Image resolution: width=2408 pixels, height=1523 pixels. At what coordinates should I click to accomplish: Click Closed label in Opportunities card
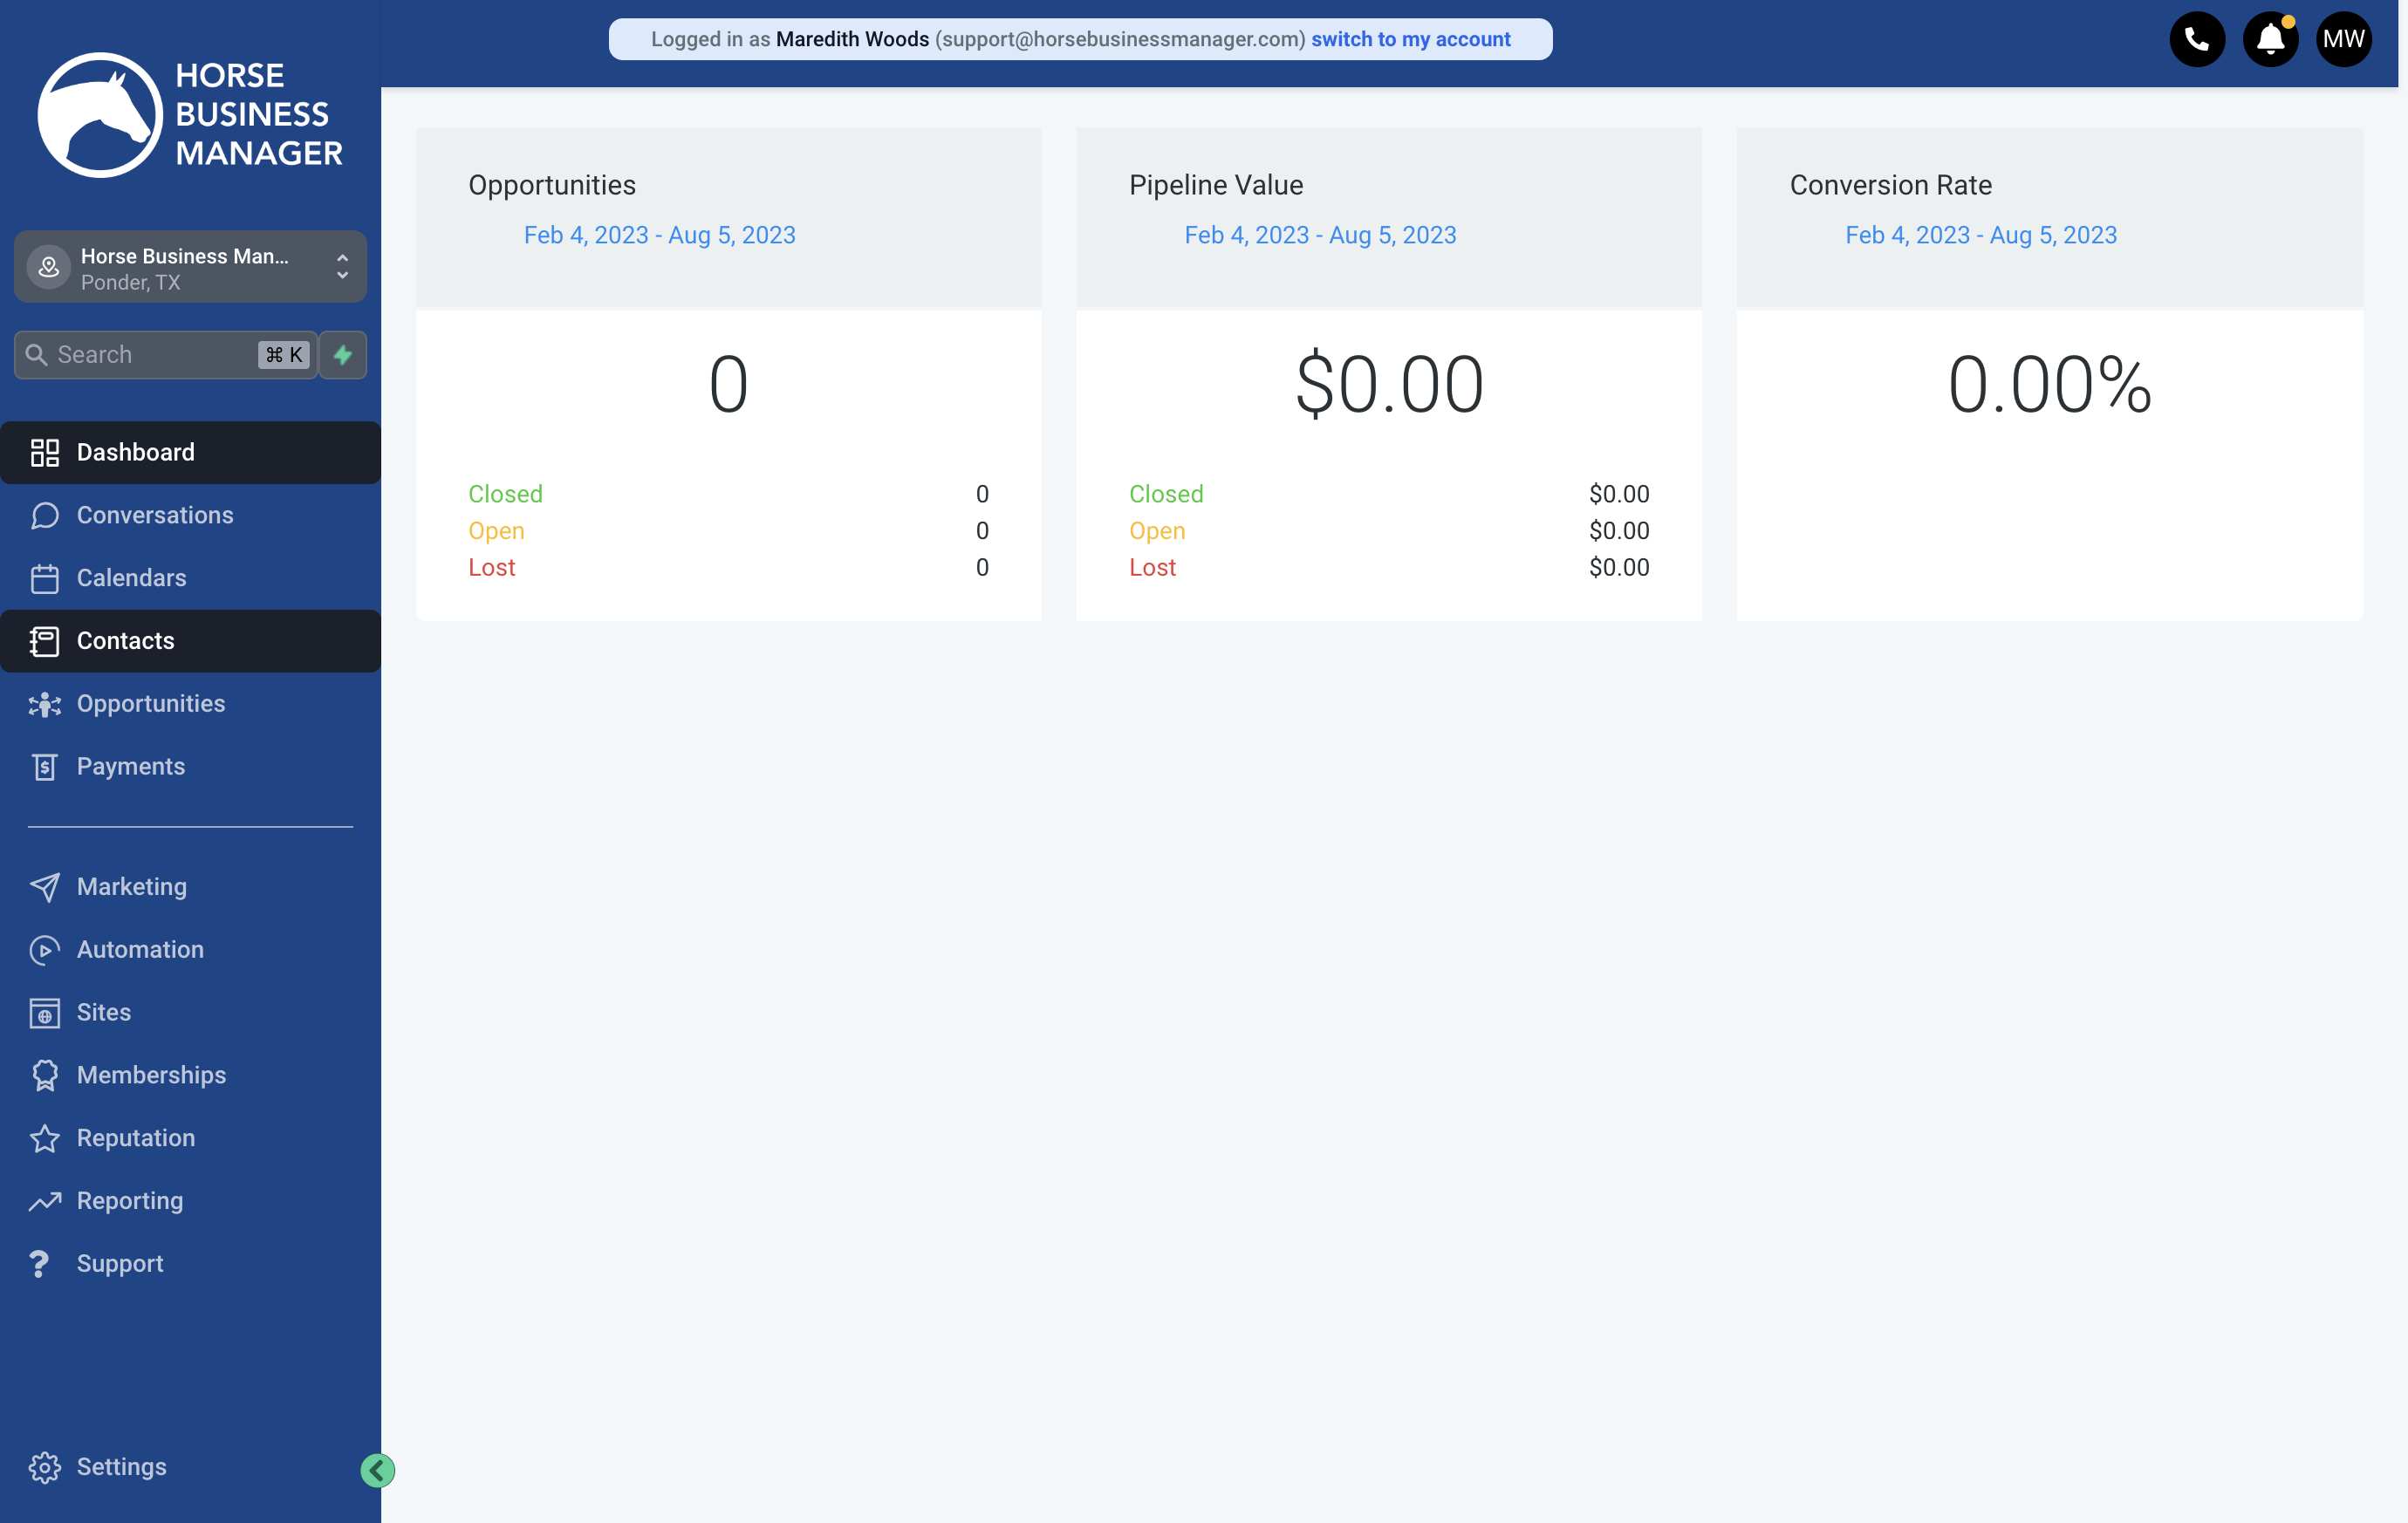point(505,494)
